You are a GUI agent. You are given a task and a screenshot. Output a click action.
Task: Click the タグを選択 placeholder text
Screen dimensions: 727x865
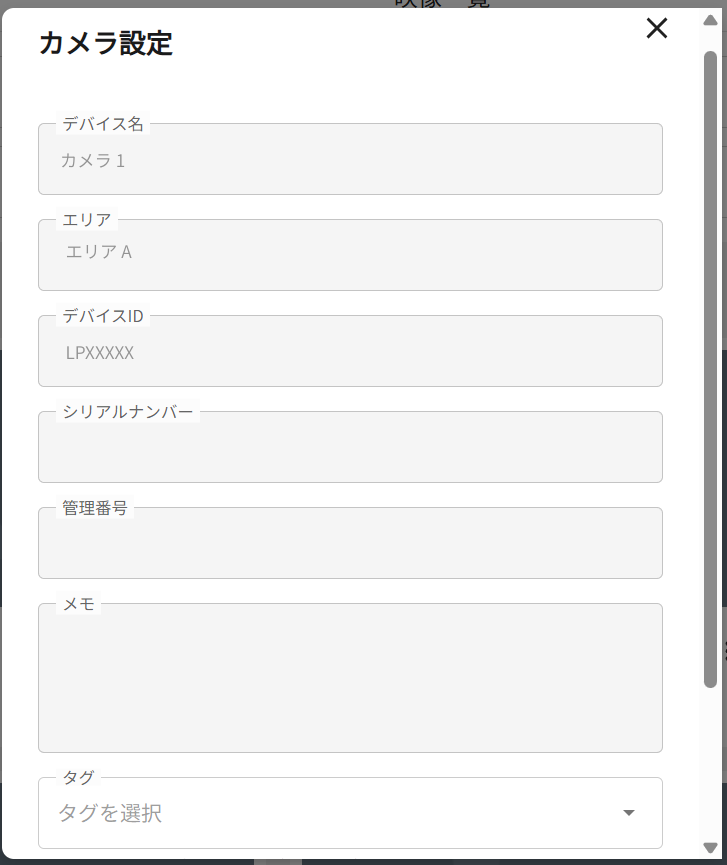pos(110,813)
